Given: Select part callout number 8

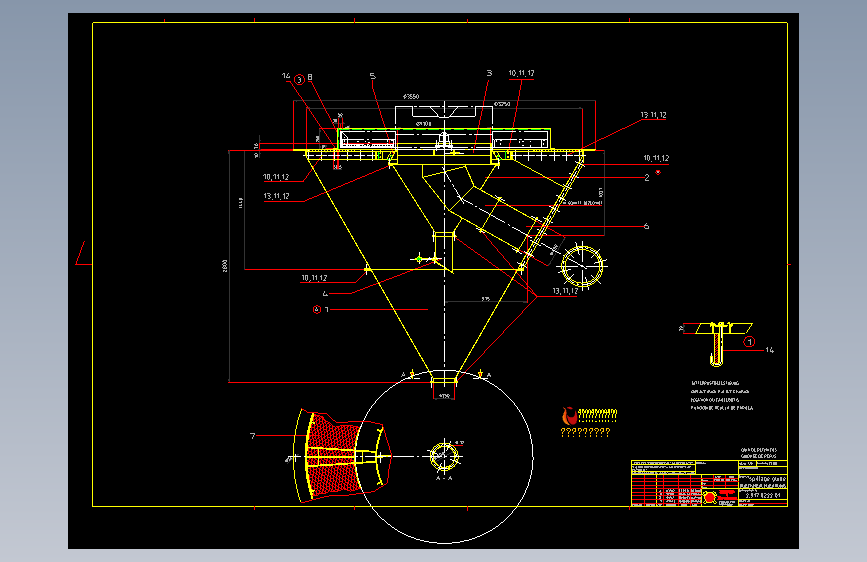Looking at the screenshot, I should (x=310, y=77).
